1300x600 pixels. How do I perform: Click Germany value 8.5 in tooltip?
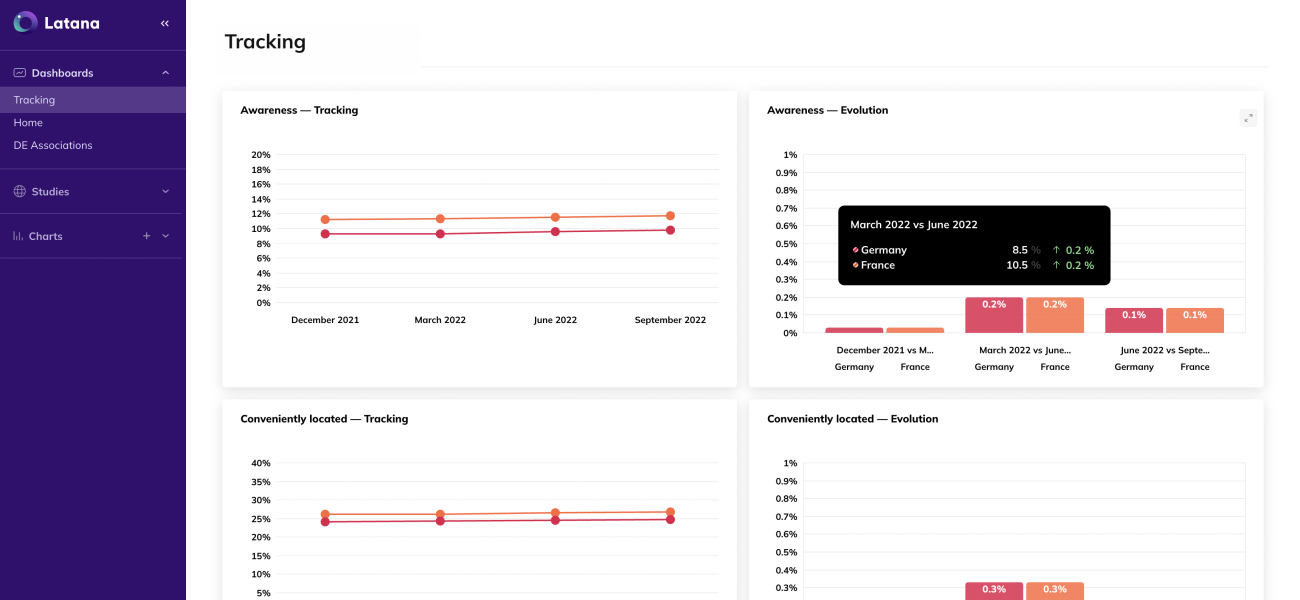point(1020,250)
